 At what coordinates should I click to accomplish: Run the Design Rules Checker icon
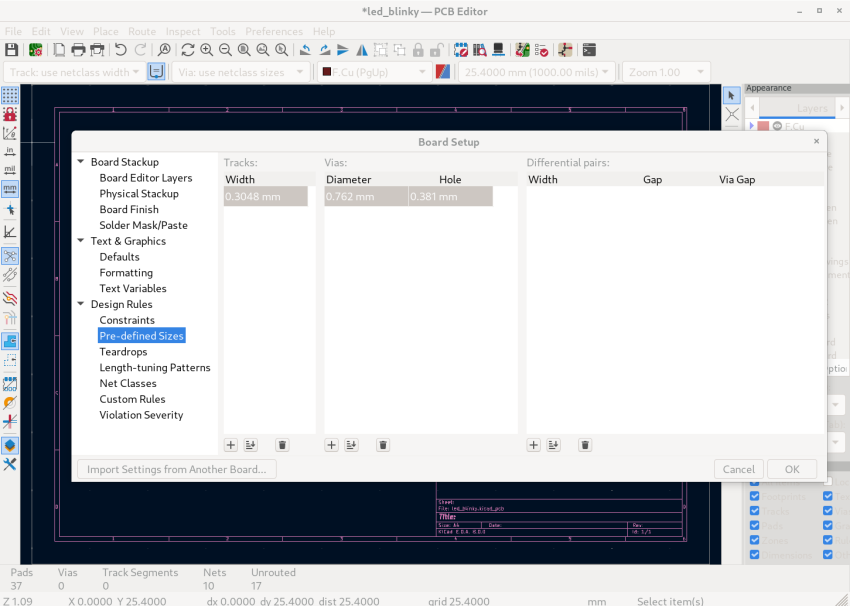pyautogui.click(x=542, y=51)
